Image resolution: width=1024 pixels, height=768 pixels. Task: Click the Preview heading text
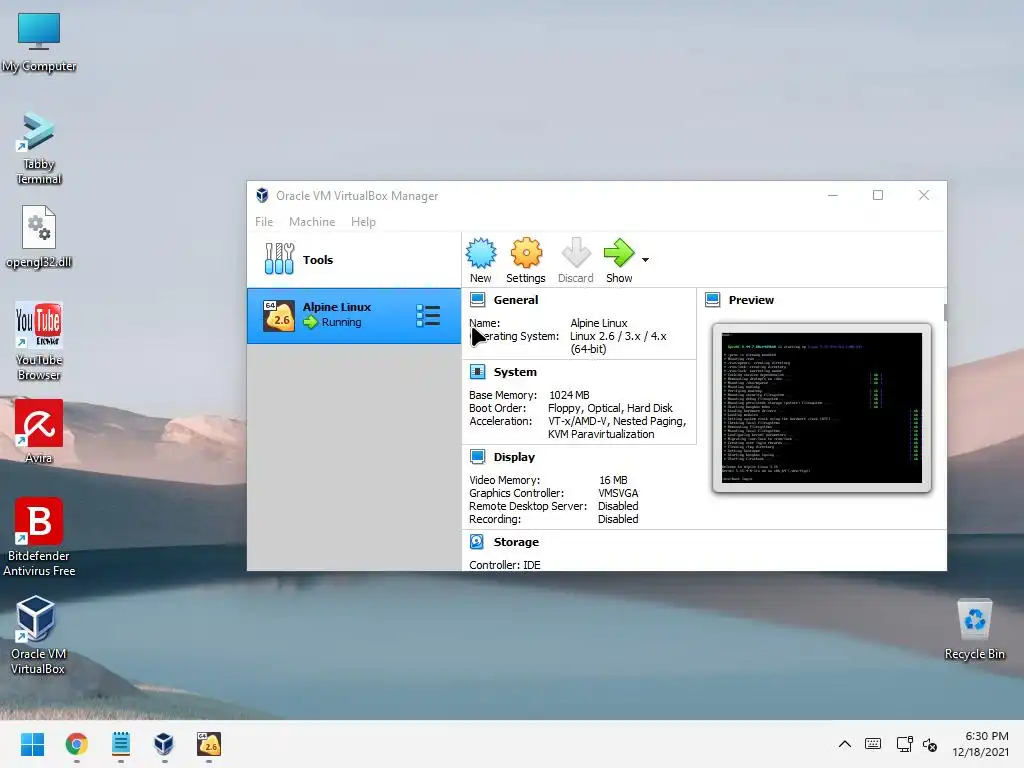coord(751,300)
